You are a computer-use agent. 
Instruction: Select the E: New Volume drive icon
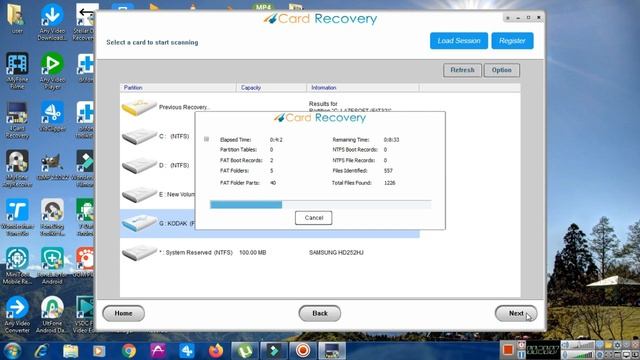[x=139, y=194]
